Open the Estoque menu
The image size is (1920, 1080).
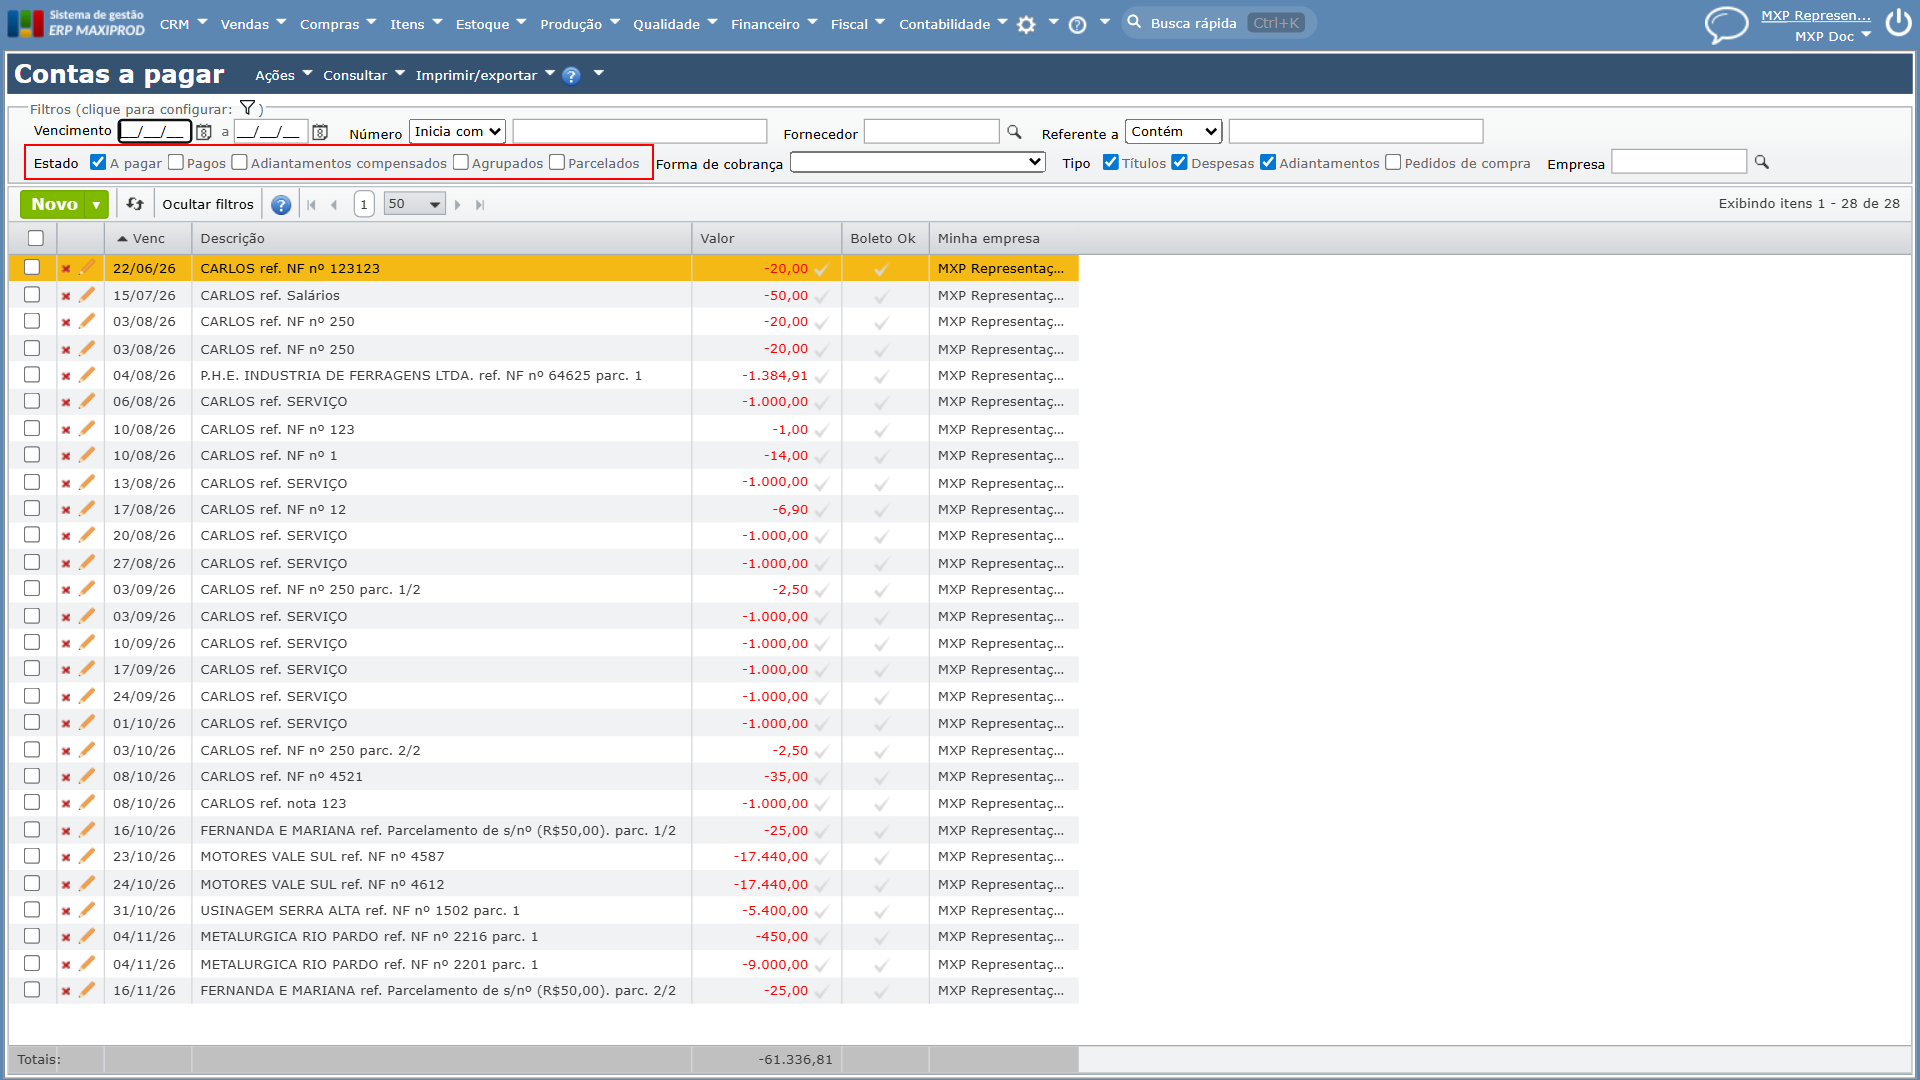[x=490, y=24]
